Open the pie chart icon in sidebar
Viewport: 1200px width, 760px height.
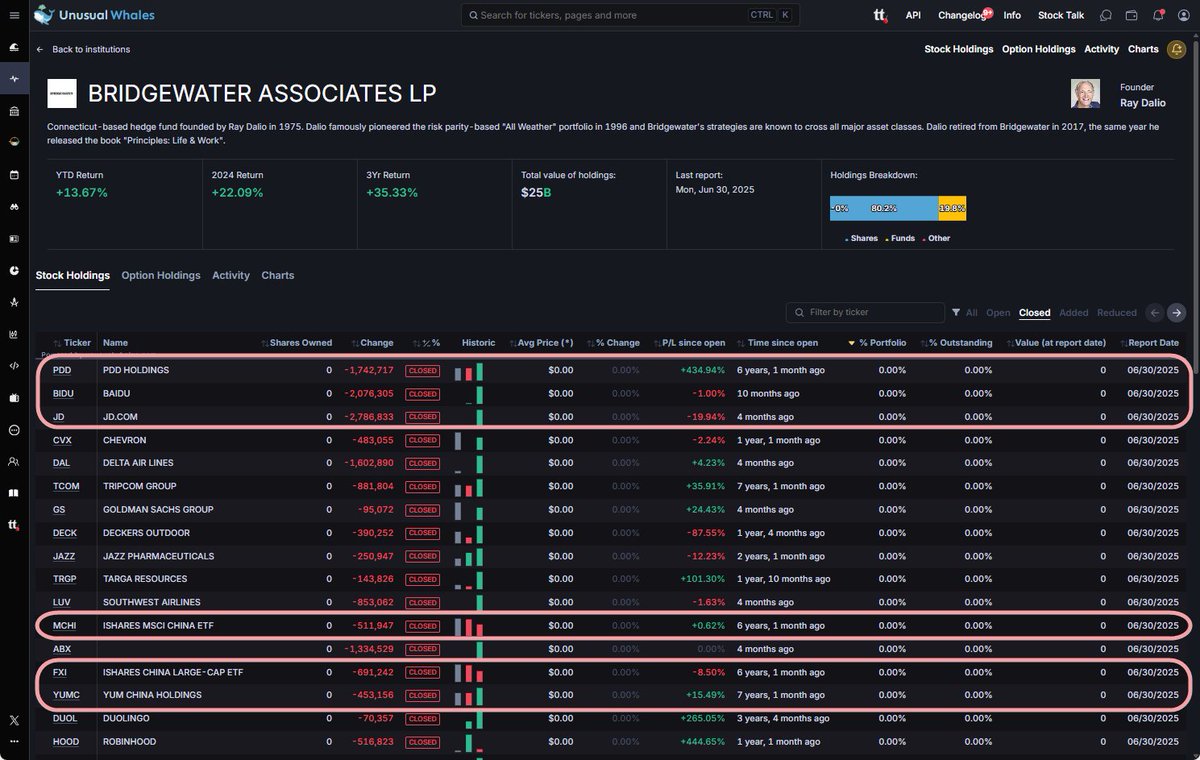tap(14, 270)
